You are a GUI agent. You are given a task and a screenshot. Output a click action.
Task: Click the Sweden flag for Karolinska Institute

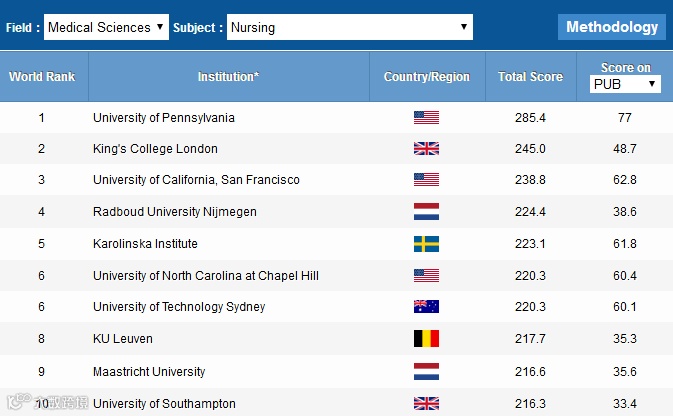[x=426, y=244]
